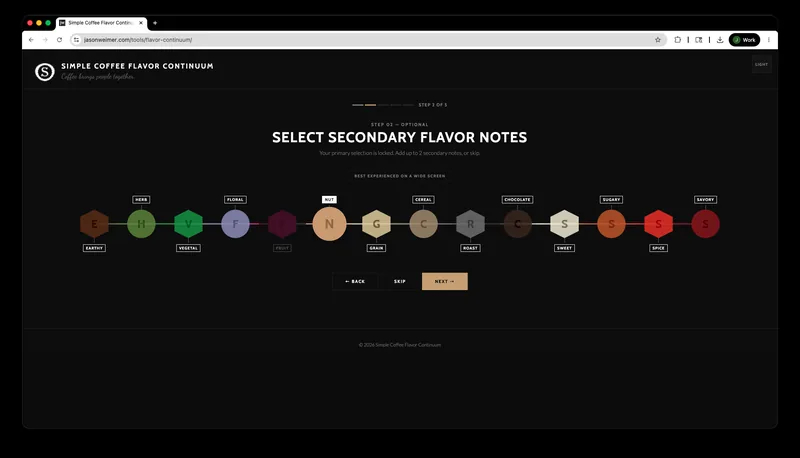This screenshot has width=800, height=458.
Task: Click the Spice label tag
Action: pos(658,248)
